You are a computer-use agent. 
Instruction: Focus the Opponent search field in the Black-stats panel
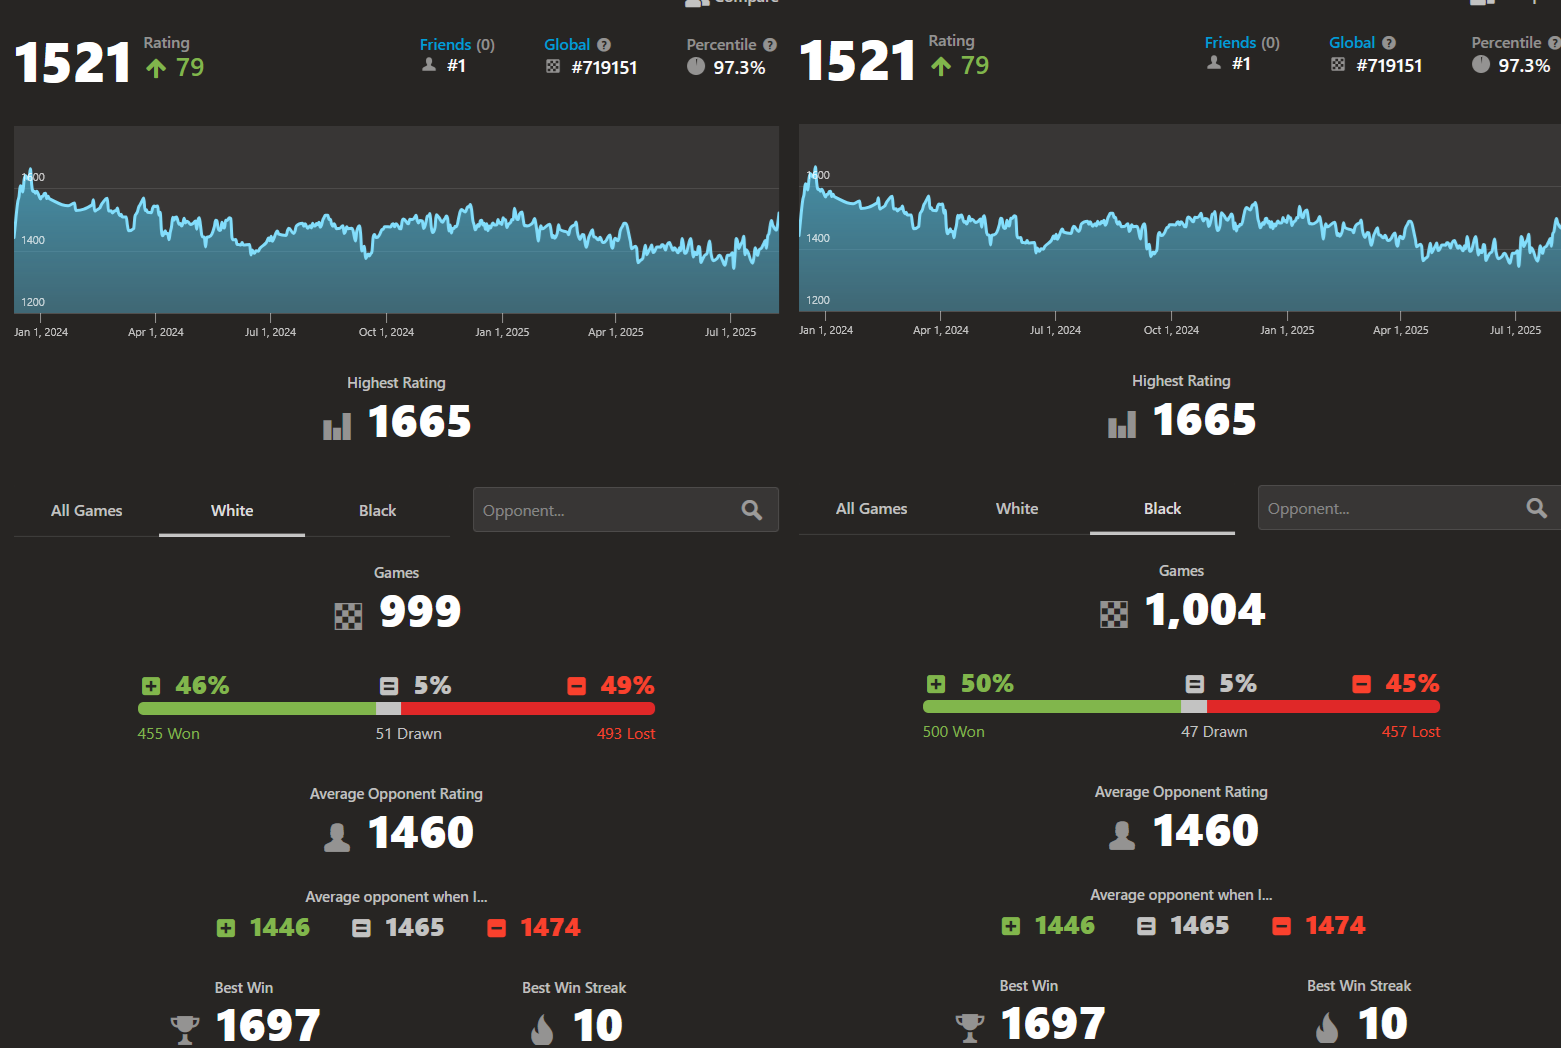1409,508
